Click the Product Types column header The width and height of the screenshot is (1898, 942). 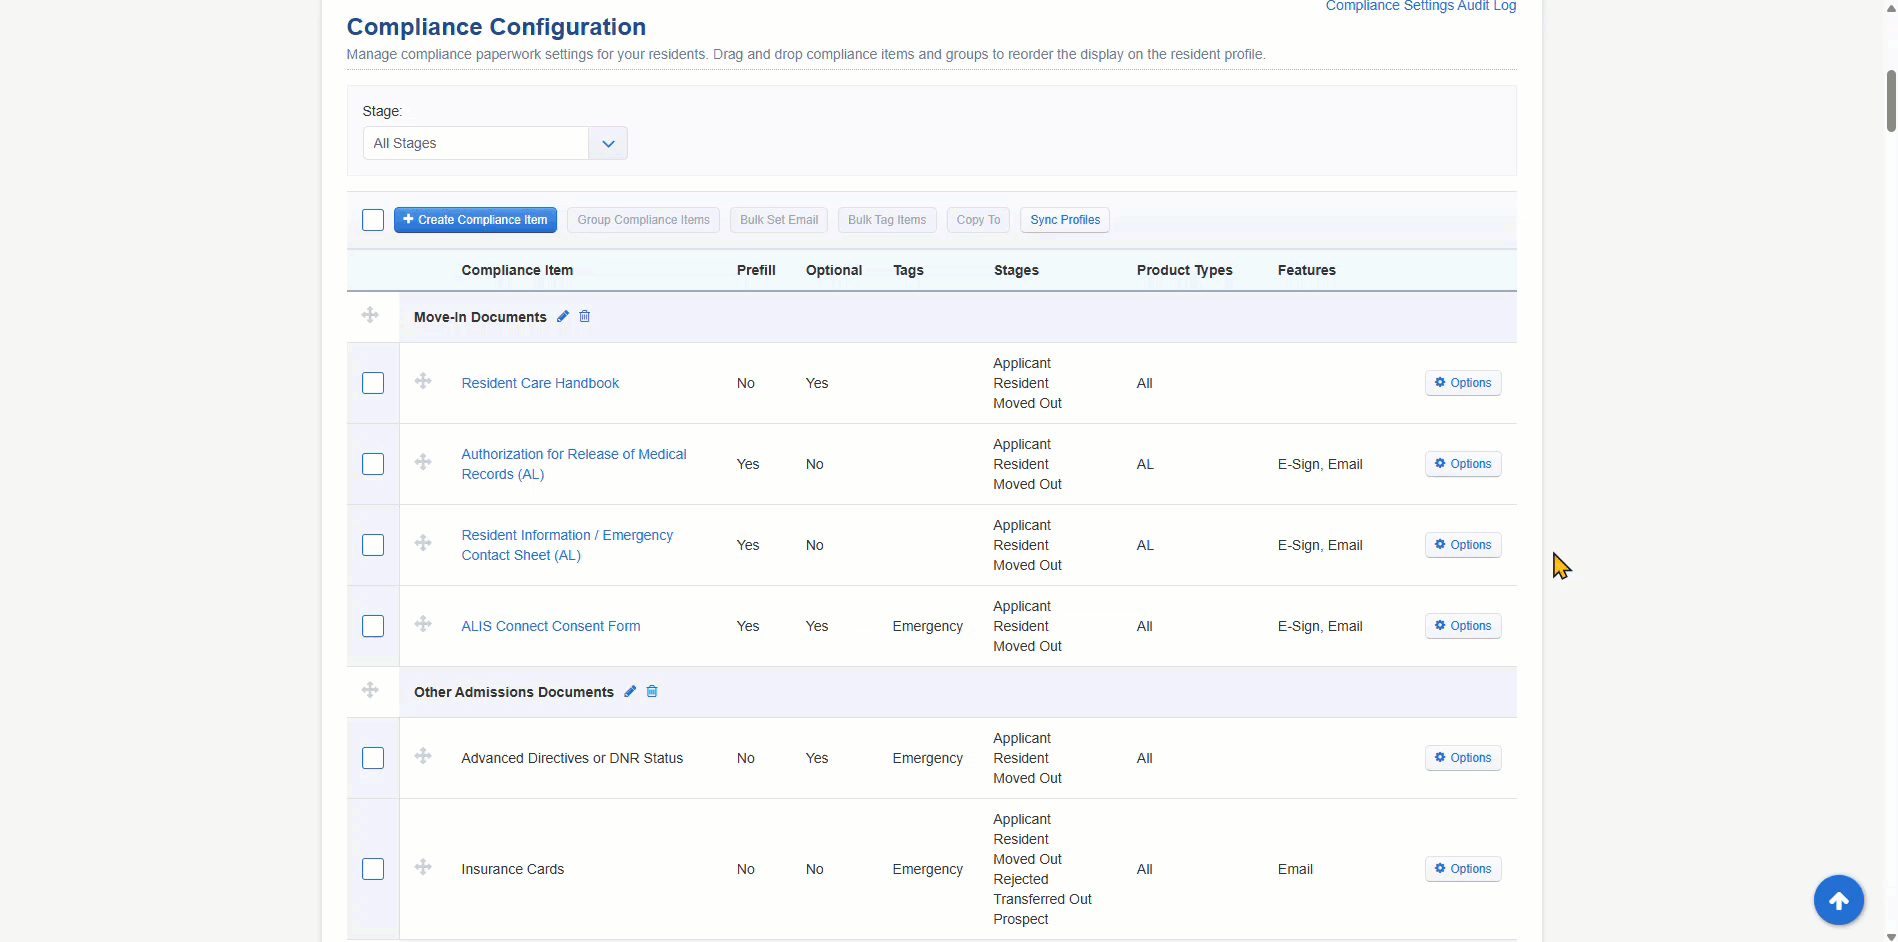click(1185, 270)
